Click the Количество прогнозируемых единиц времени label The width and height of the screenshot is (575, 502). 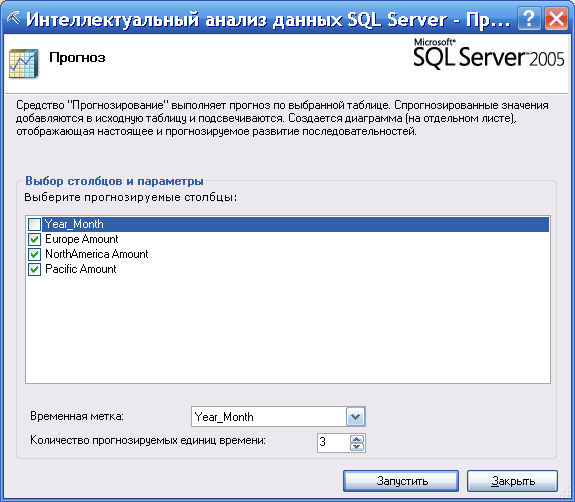coord(148,440)
